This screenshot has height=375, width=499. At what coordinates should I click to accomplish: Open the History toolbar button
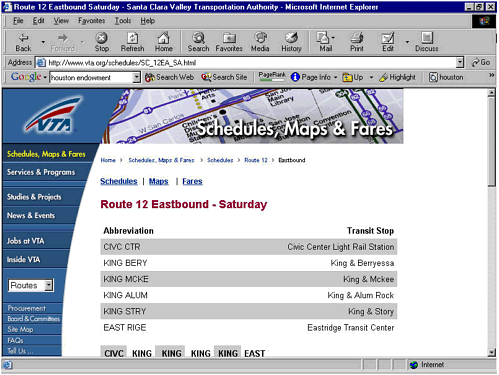click(x=291, y=42)
